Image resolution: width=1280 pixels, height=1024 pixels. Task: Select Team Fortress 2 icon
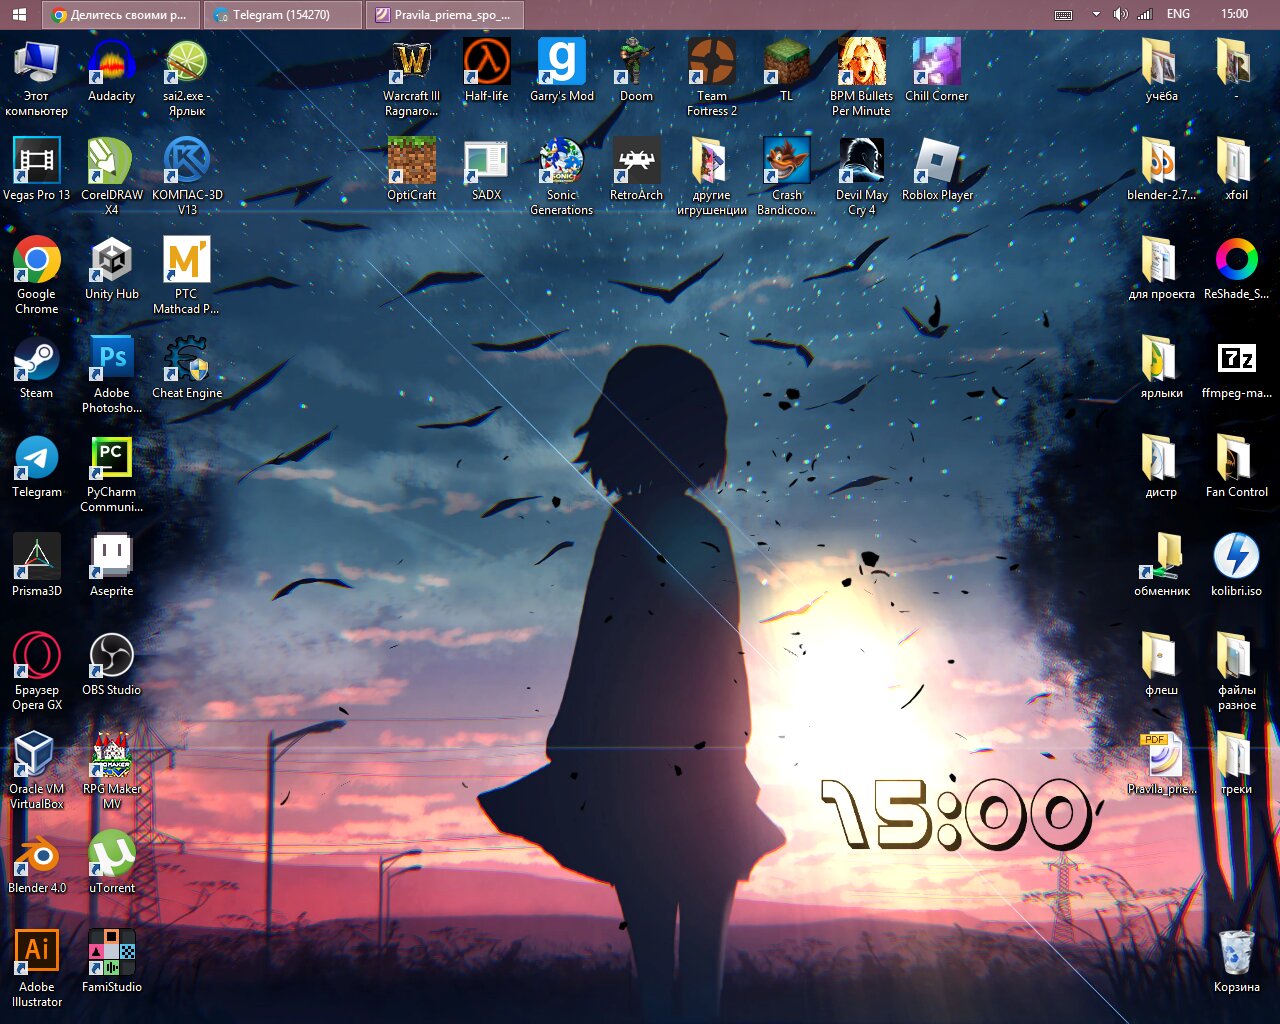(x=711, y=78)
